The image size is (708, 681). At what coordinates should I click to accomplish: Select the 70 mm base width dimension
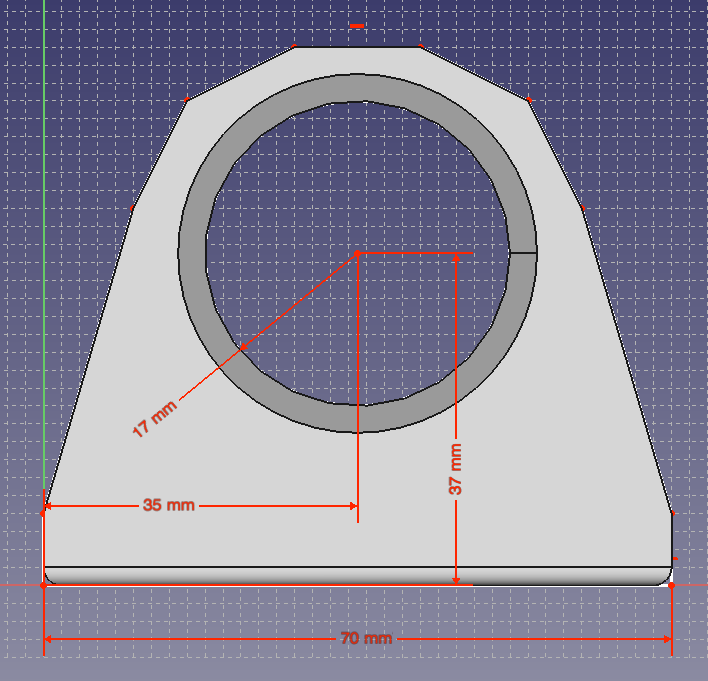click(x=366, y=638)
